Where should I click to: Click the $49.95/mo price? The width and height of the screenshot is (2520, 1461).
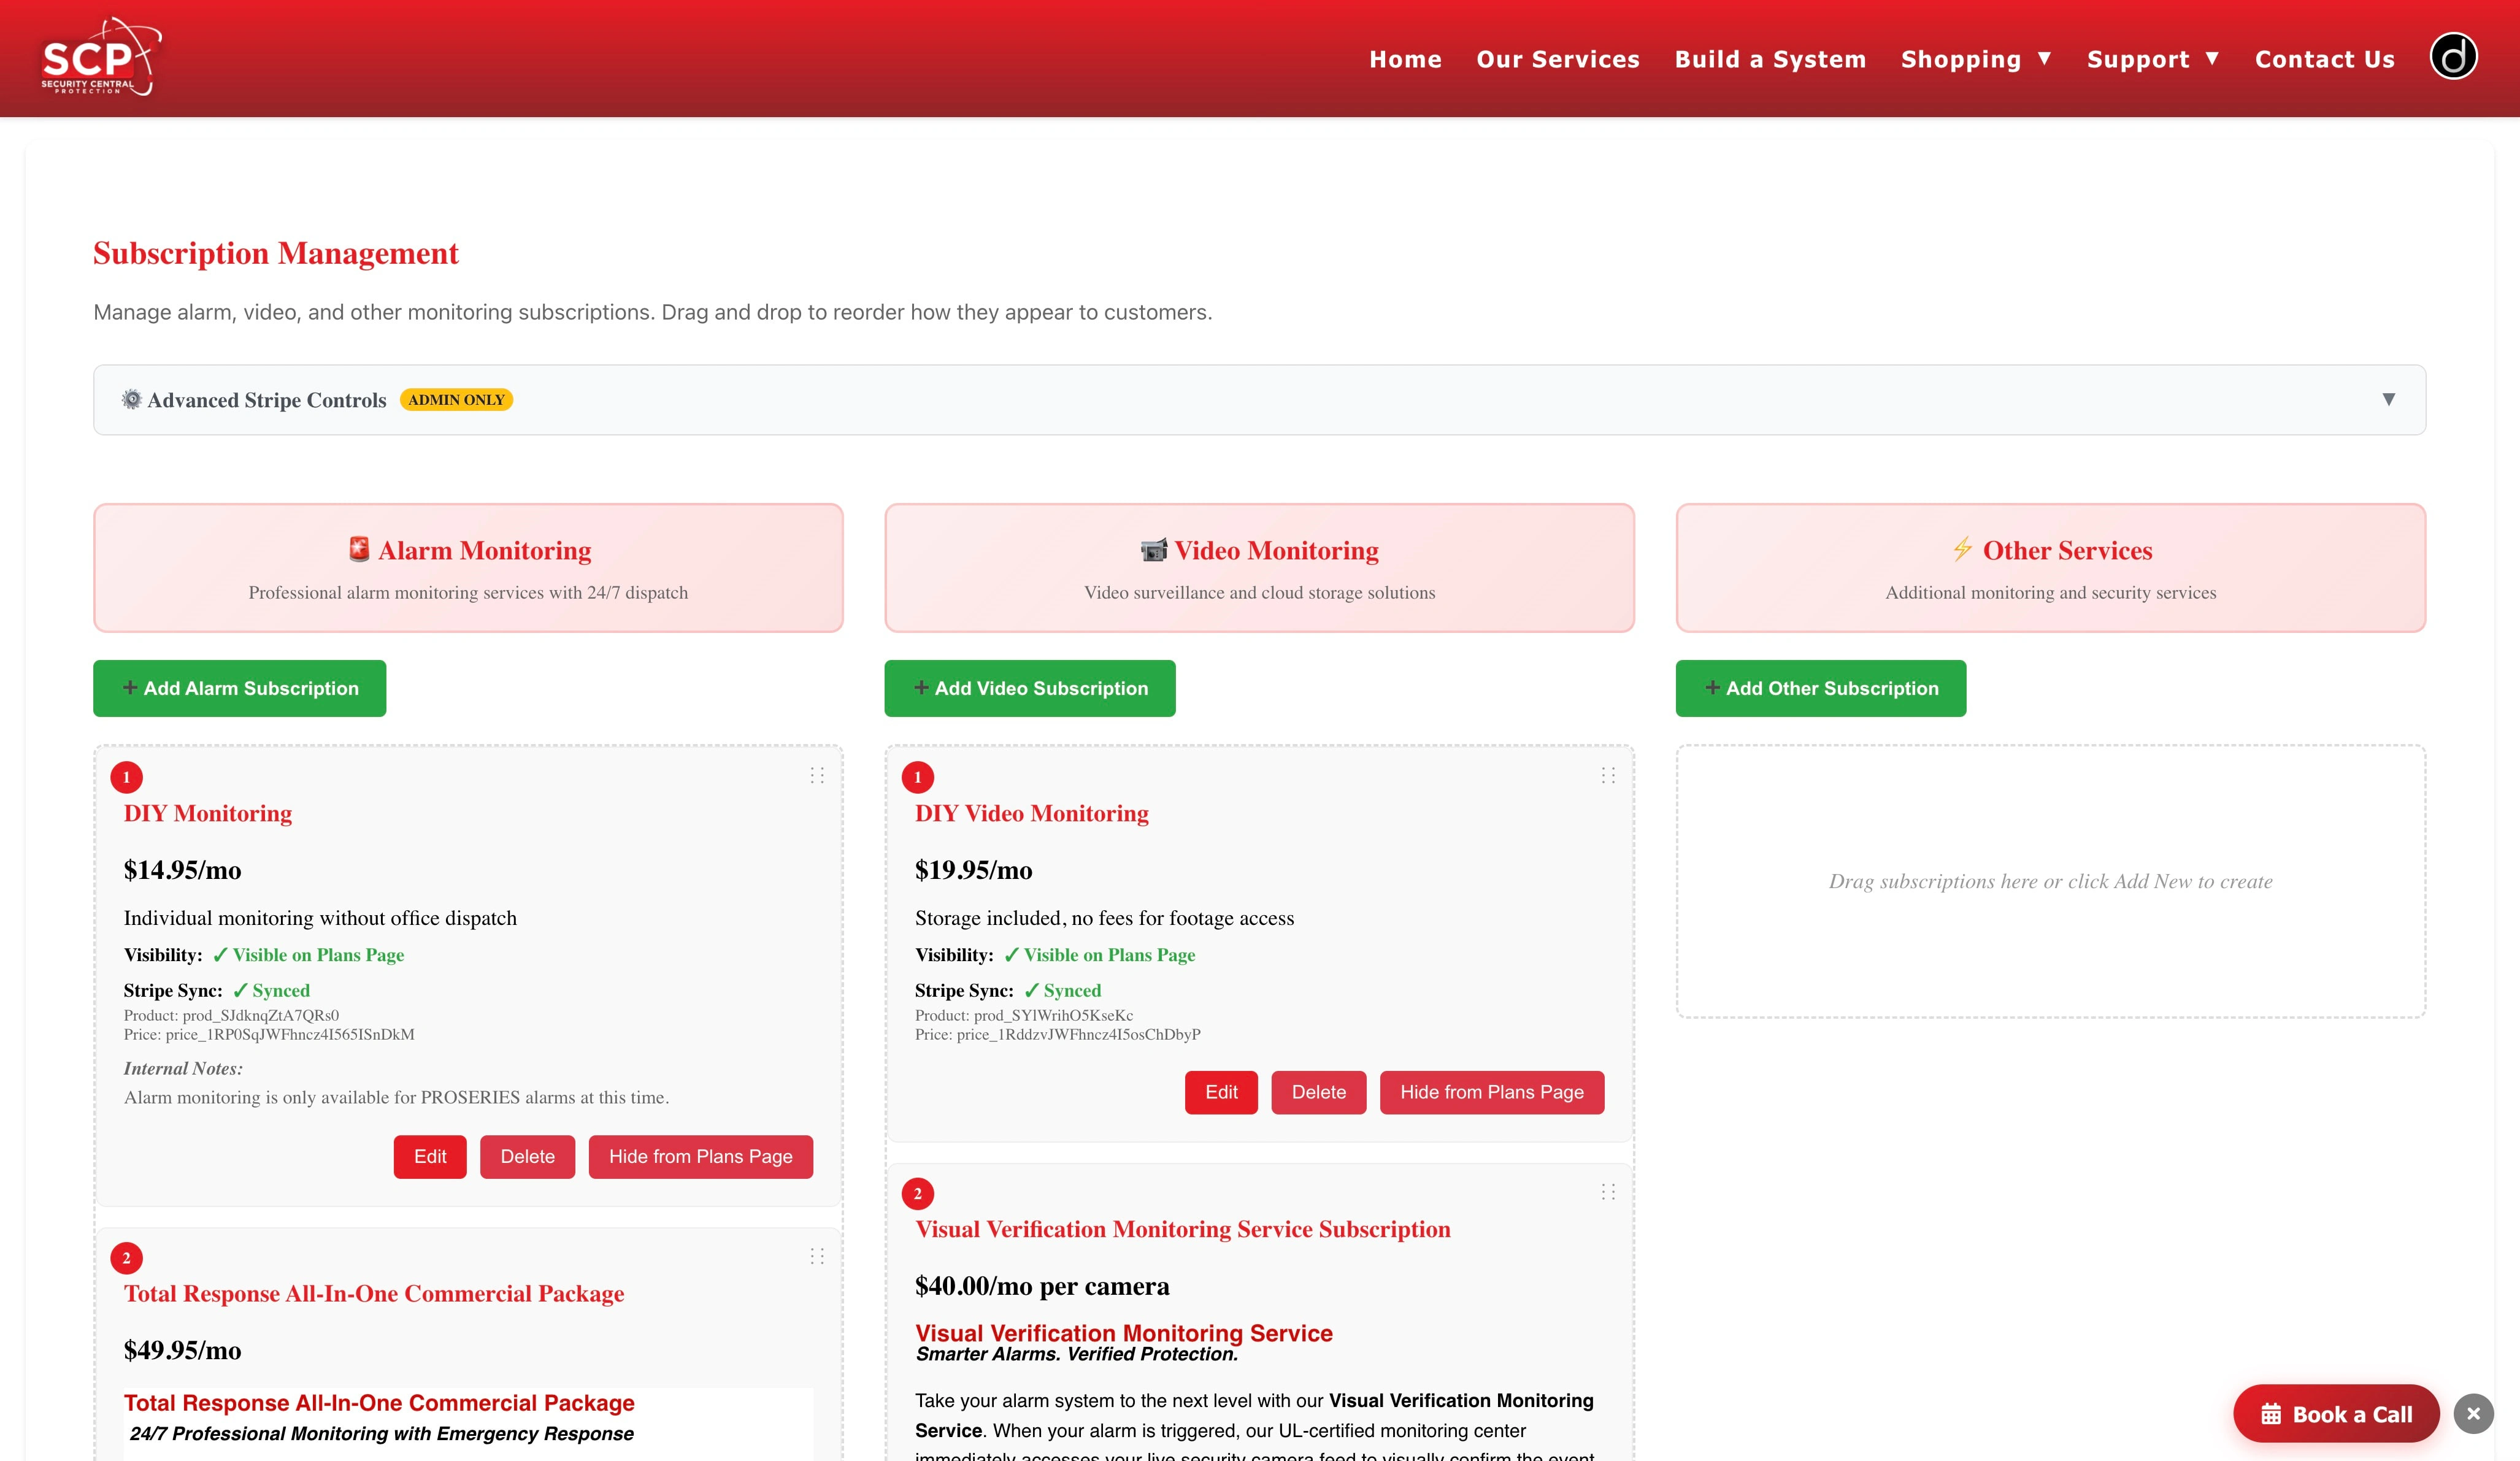click(x=182, y=1350)
